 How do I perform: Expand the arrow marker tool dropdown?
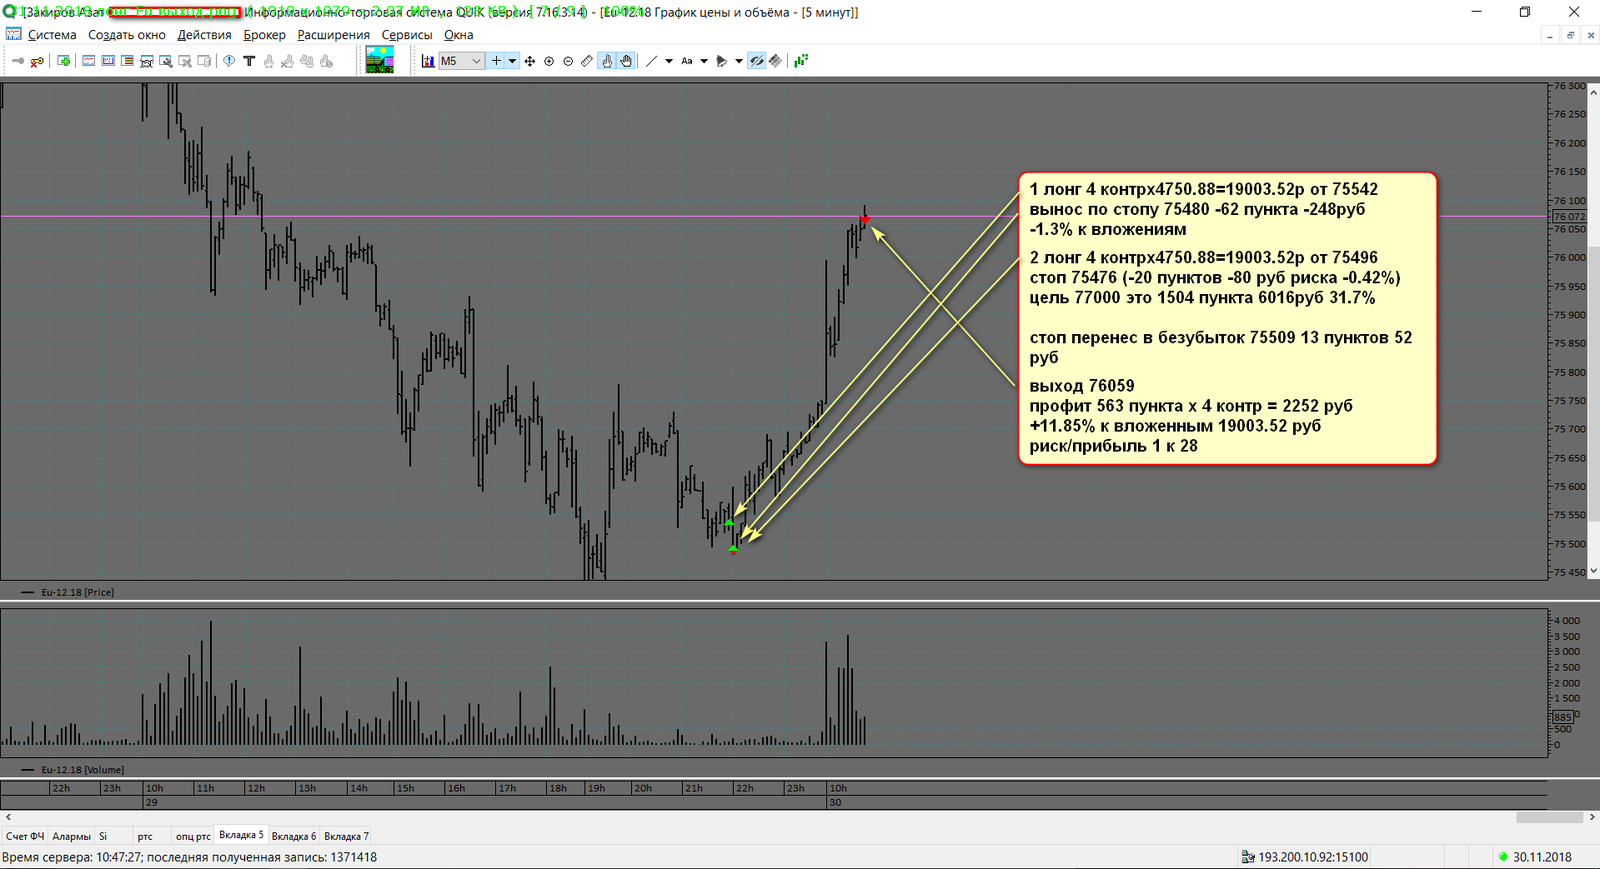739,61
